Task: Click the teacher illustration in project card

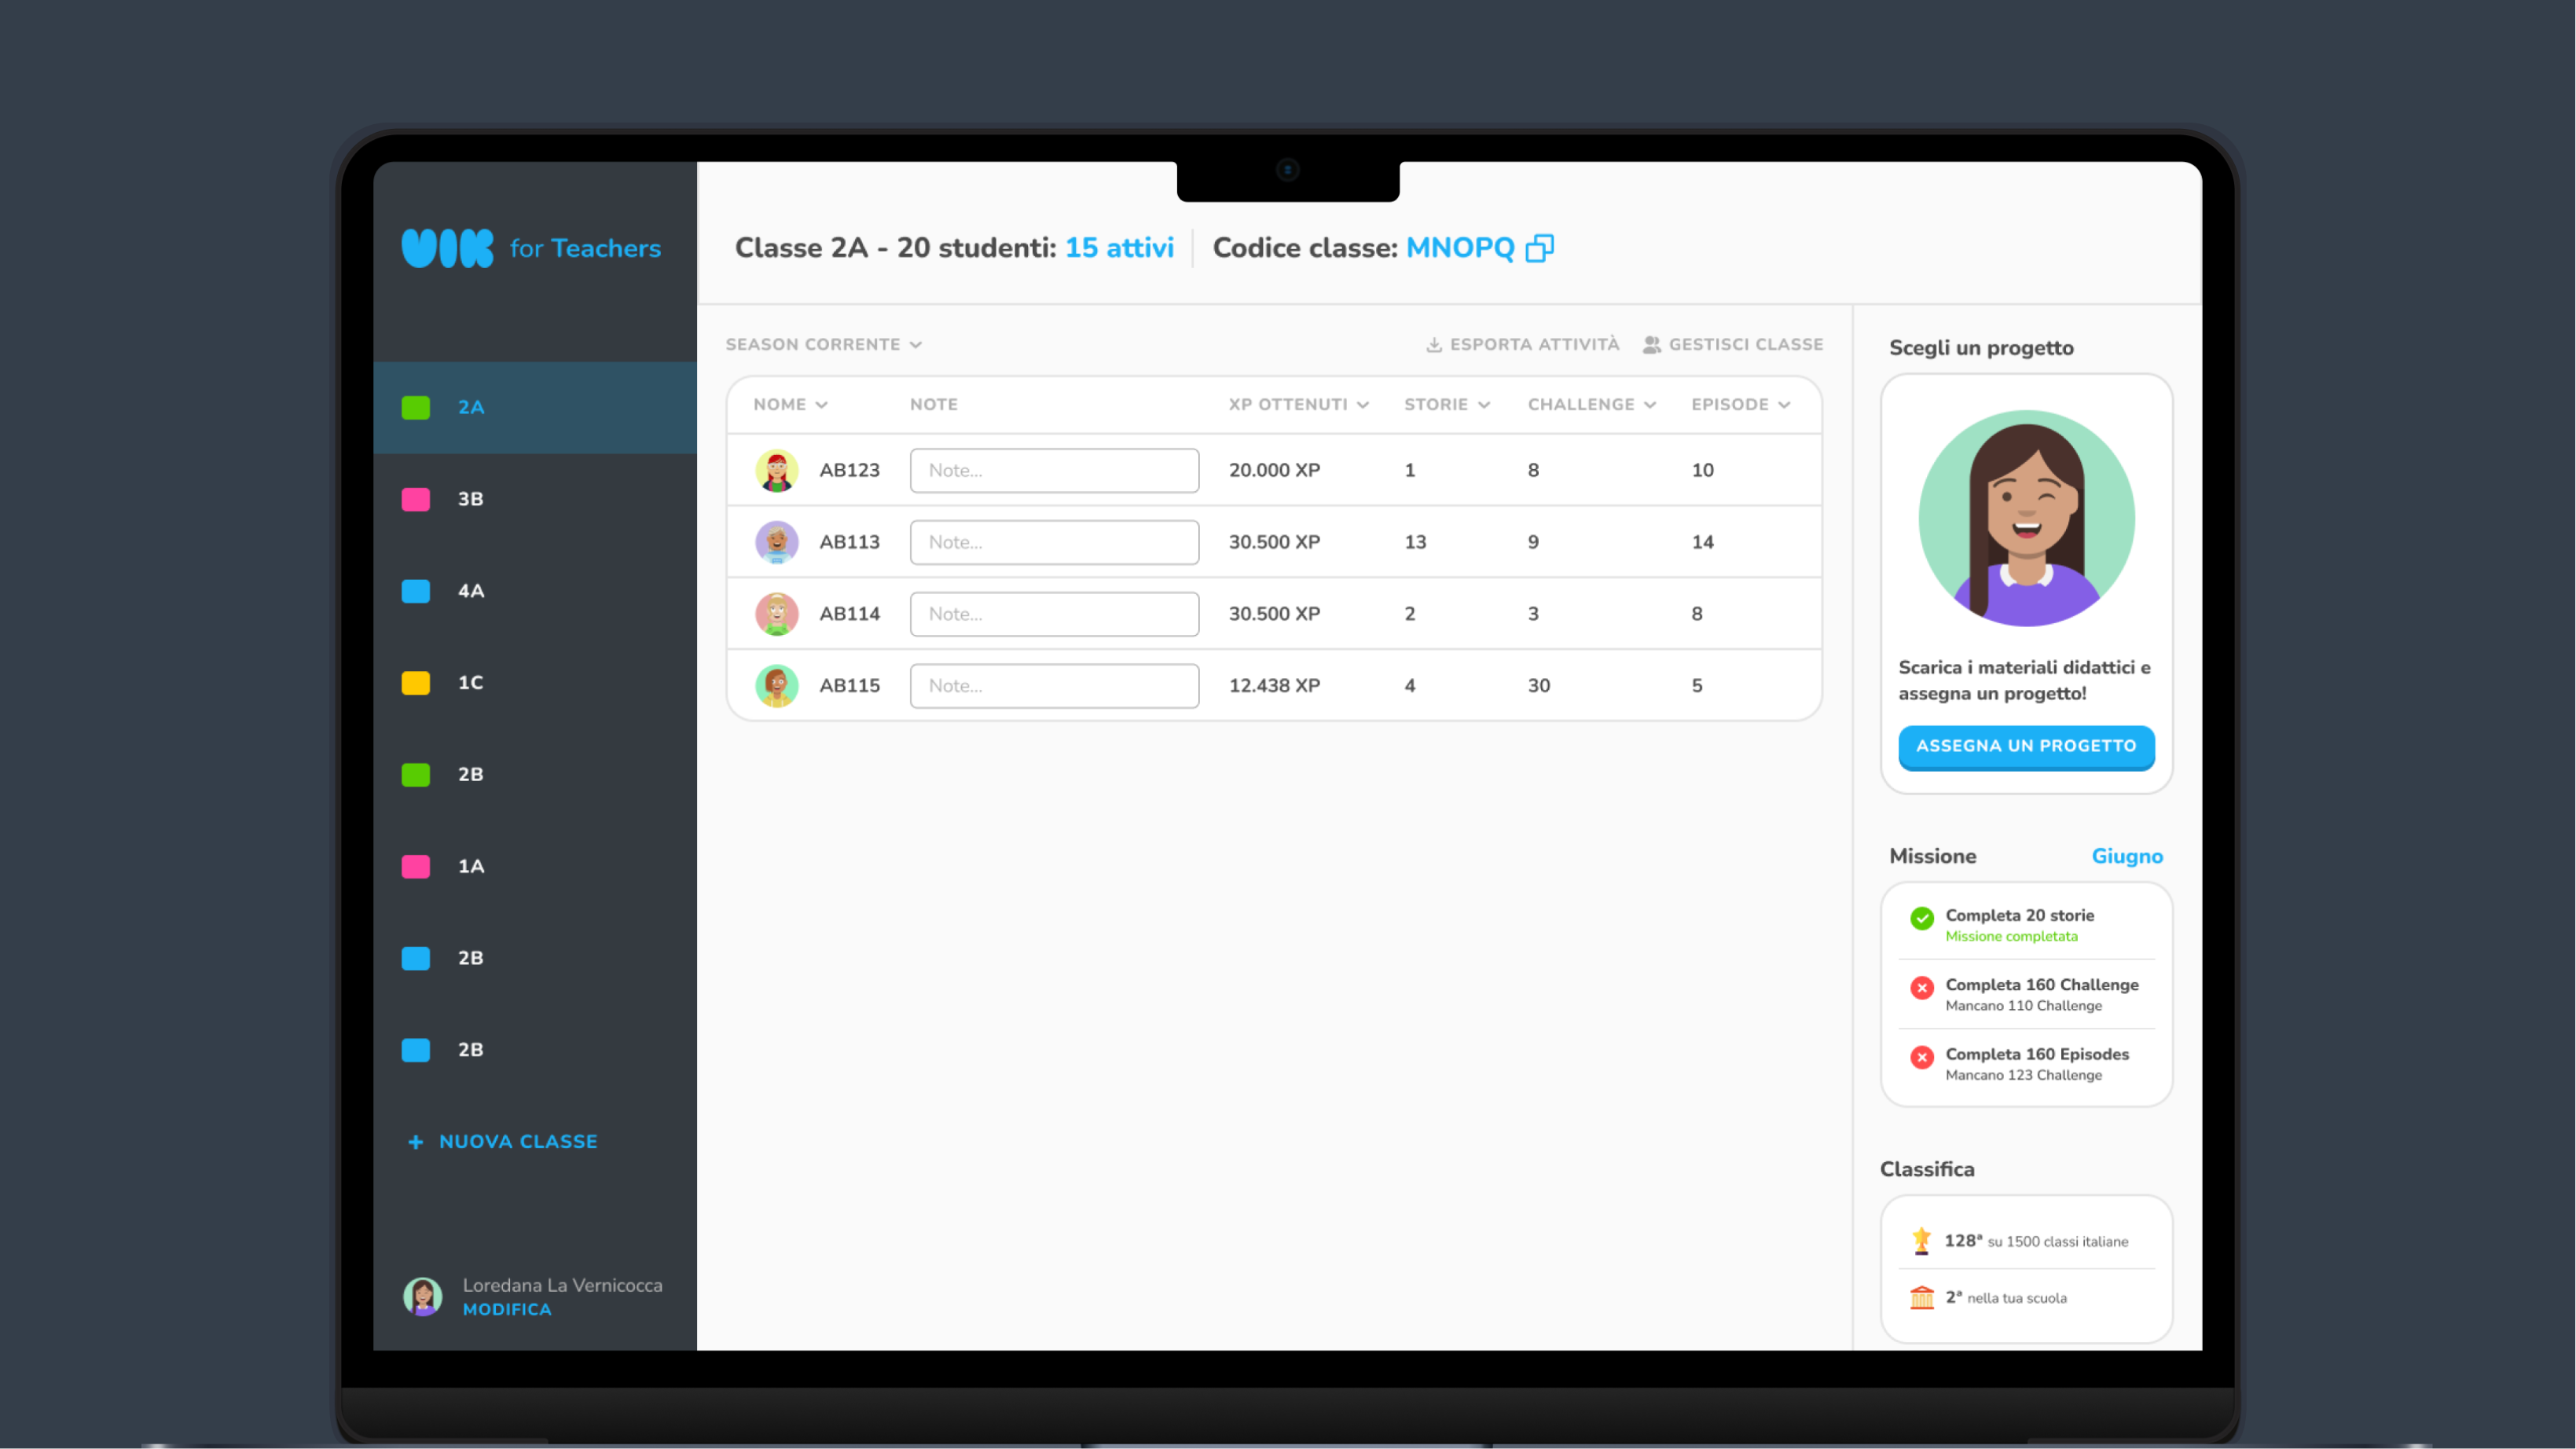Action: point(2027,518)
